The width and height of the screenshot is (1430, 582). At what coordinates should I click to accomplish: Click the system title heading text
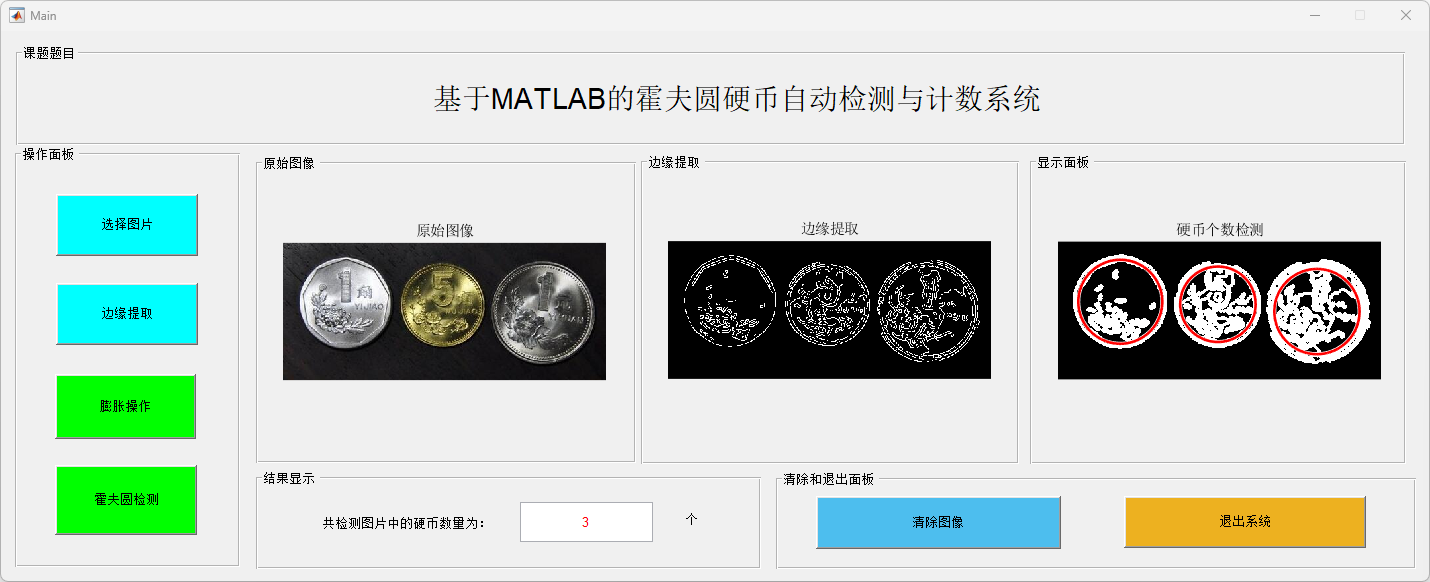(737, 99)
